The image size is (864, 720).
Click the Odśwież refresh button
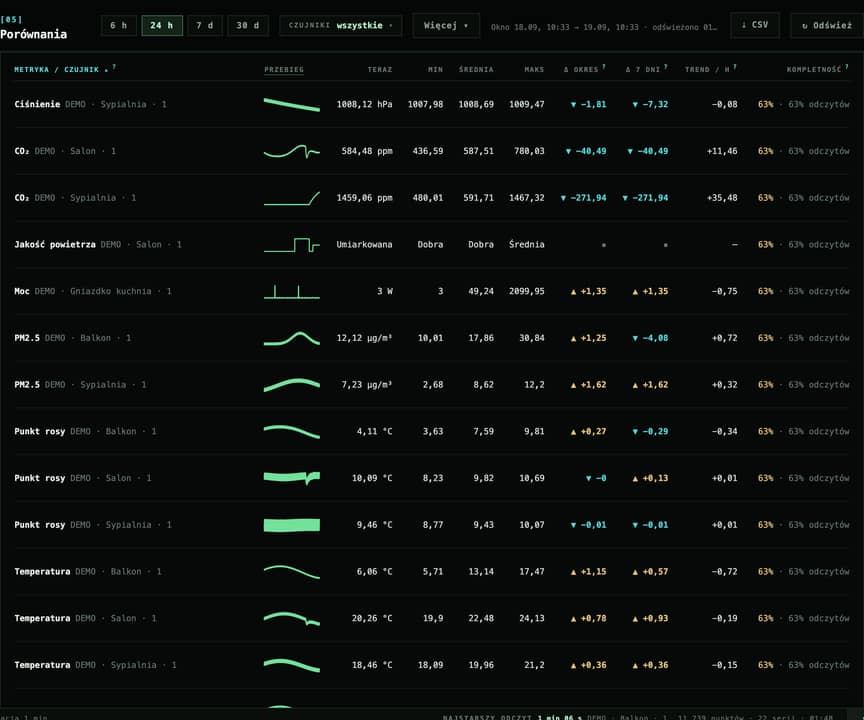(x=827, y=25)
